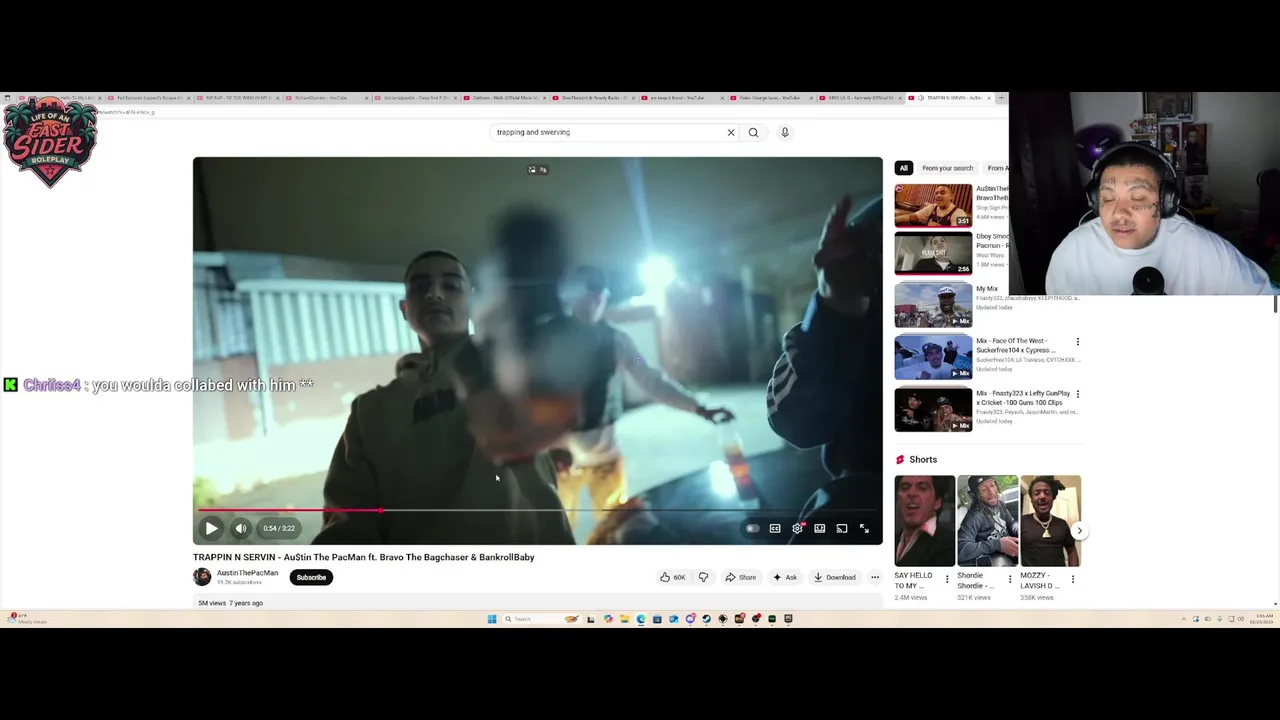Viewport: 1280px width, 720px height.
Task: Open 'MOZZY - LAVISH D' short
Action: click(x=1050, y=521)
